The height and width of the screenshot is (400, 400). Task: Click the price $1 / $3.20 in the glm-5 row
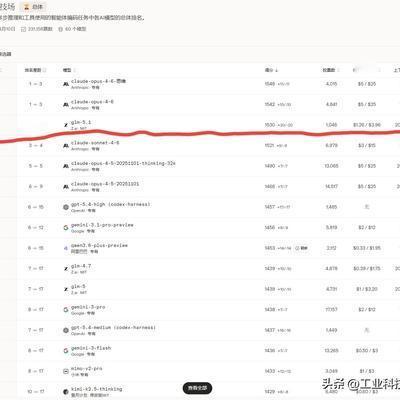pyautogui.click(x=367, y=289)
